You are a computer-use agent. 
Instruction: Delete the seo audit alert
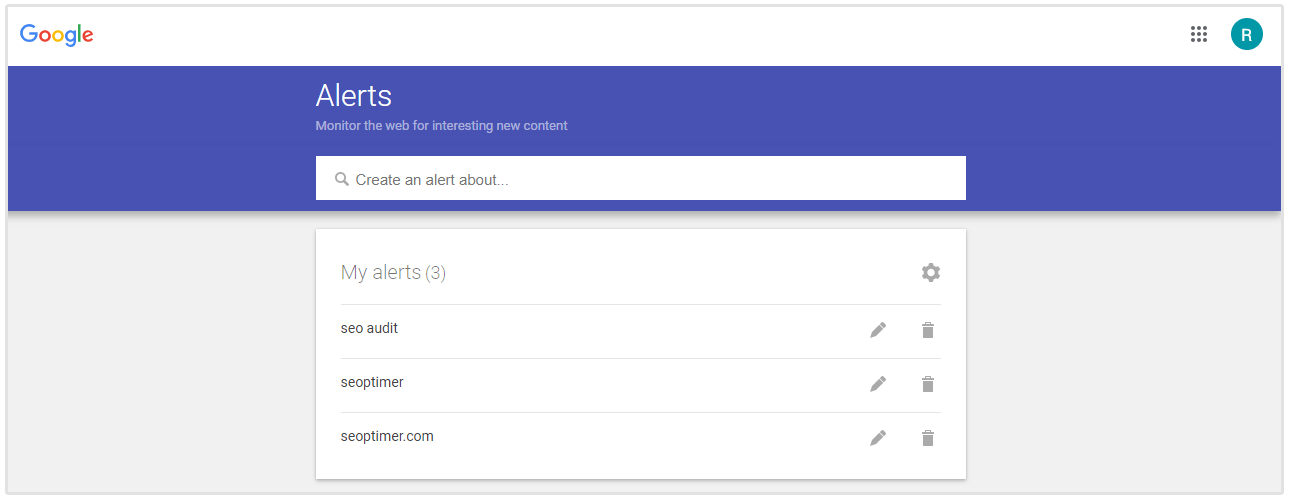(928, 330)
